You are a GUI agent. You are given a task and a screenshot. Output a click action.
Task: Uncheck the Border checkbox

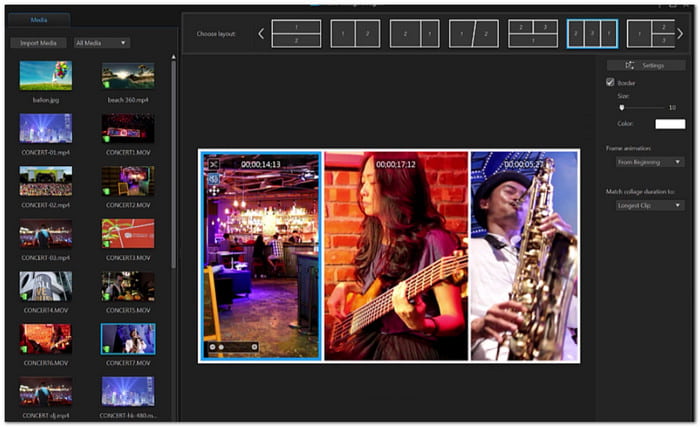pyautogui.click(x=610, y=82)
